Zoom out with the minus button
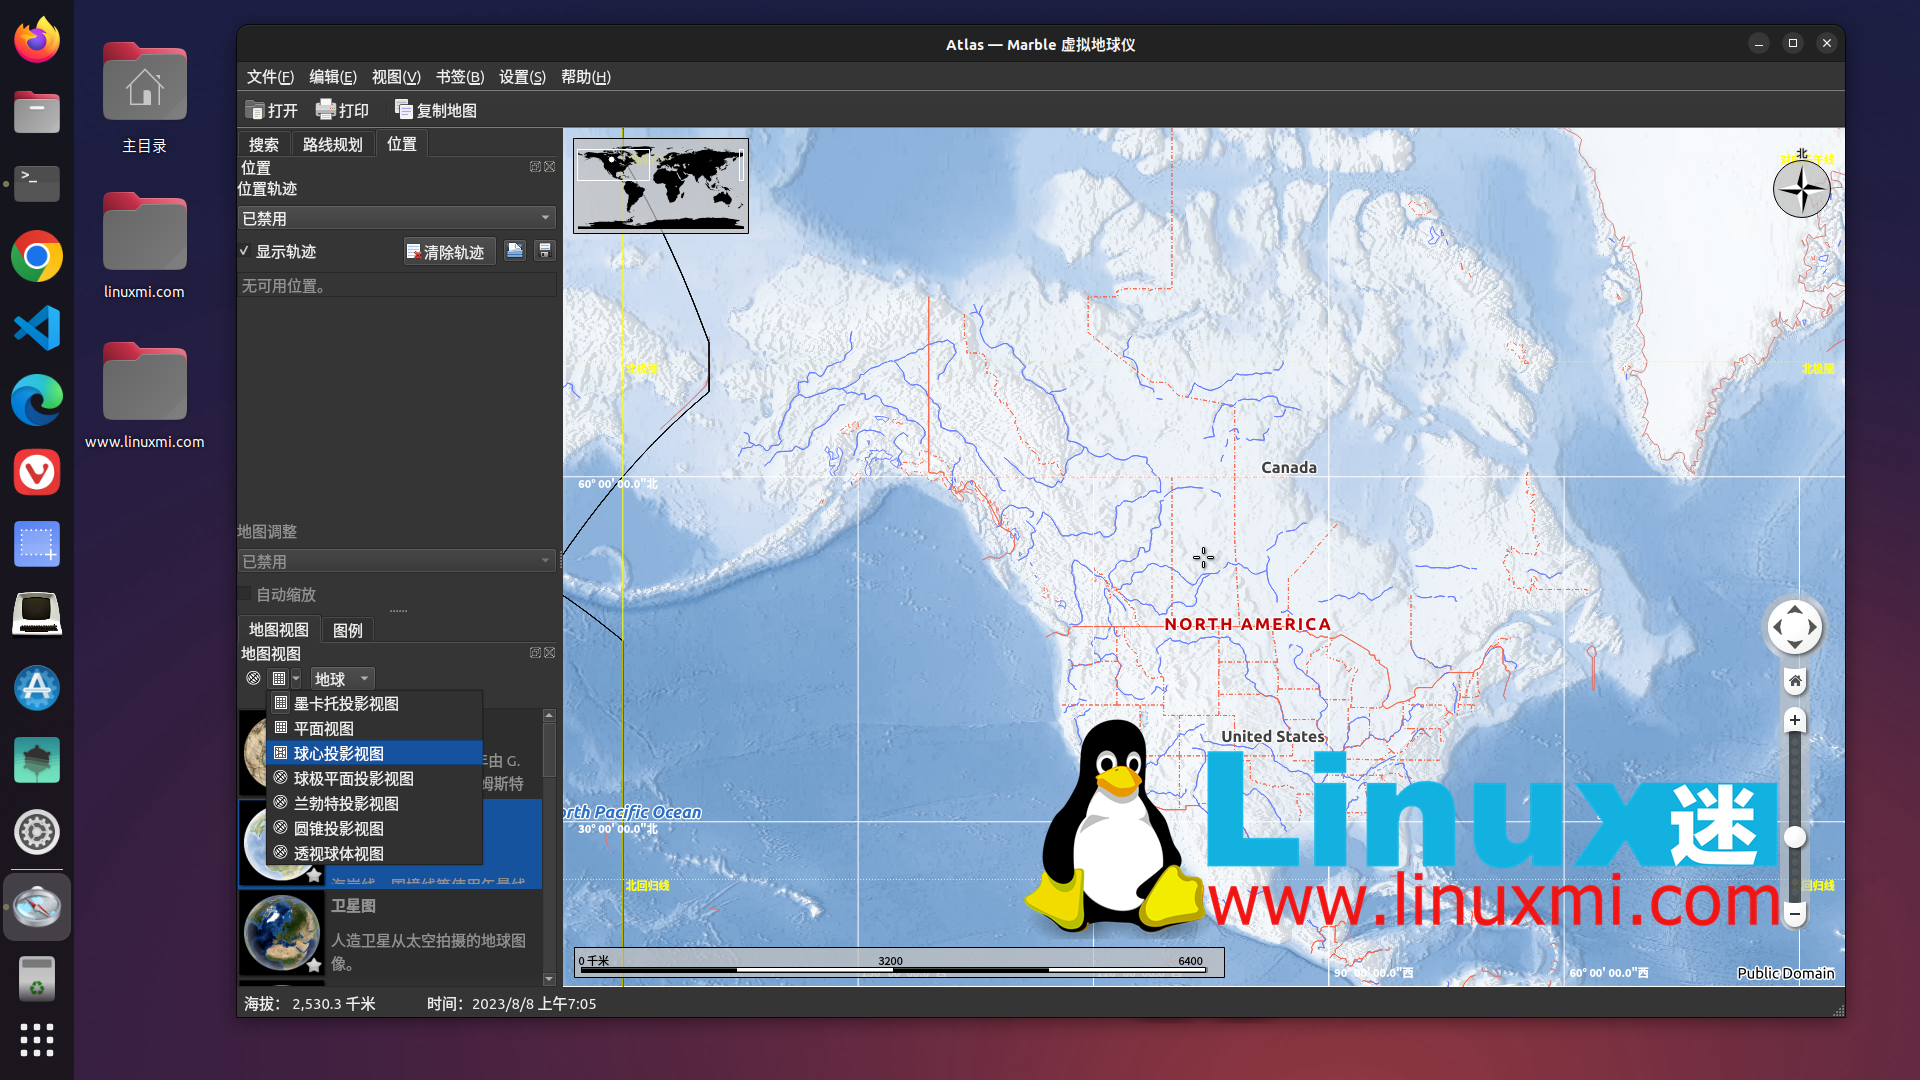 pos(1795,914)
